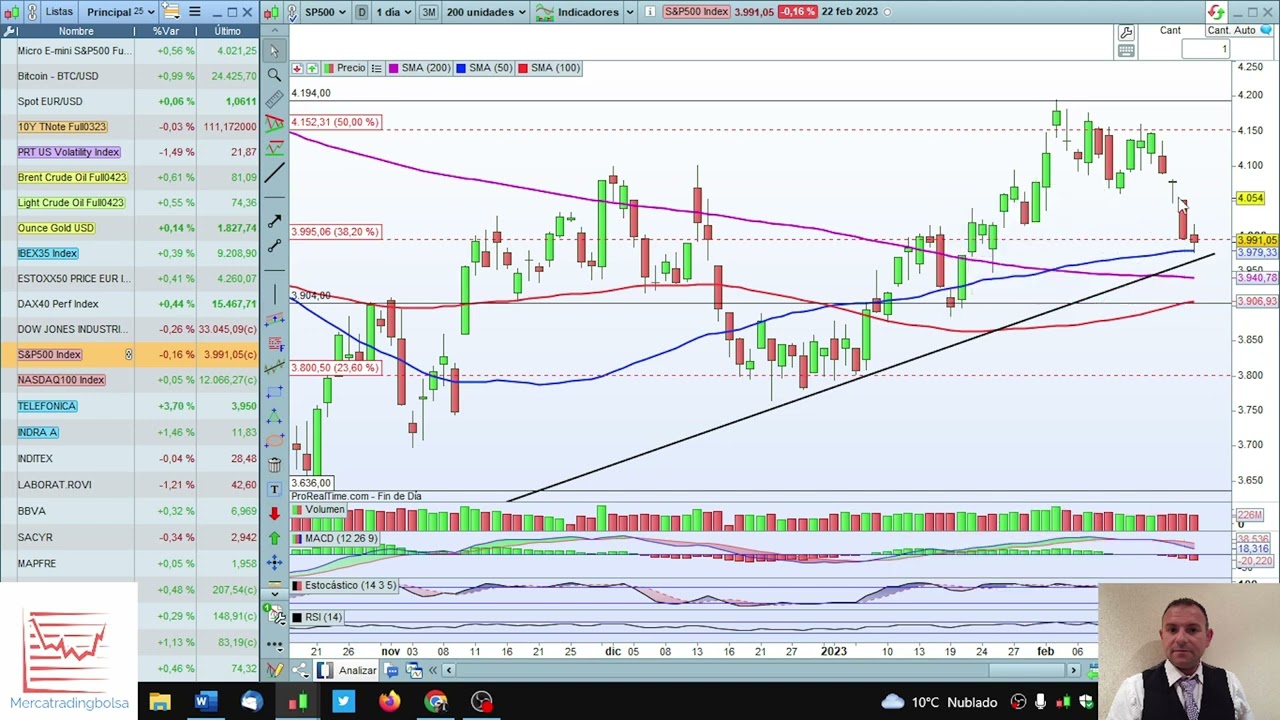Sort list by Último column header
Viewport: 1280px width, 720px height.
click(x=227, y=31)
